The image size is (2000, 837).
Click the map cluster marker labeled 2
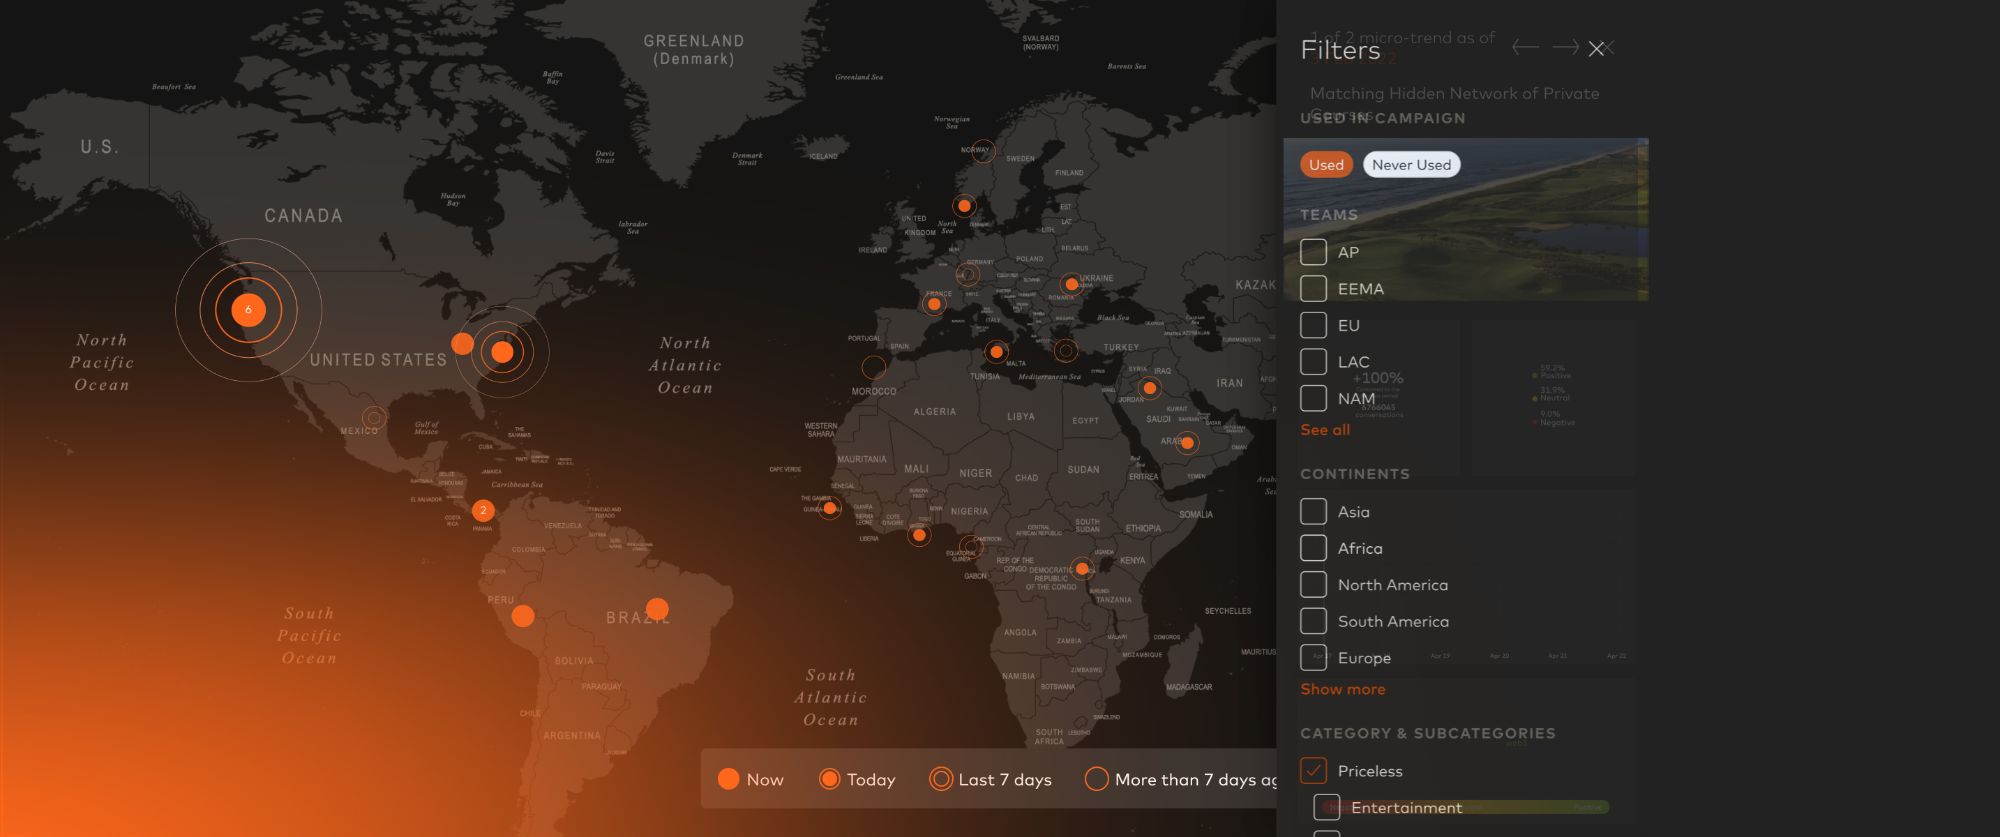click(483, 510)
